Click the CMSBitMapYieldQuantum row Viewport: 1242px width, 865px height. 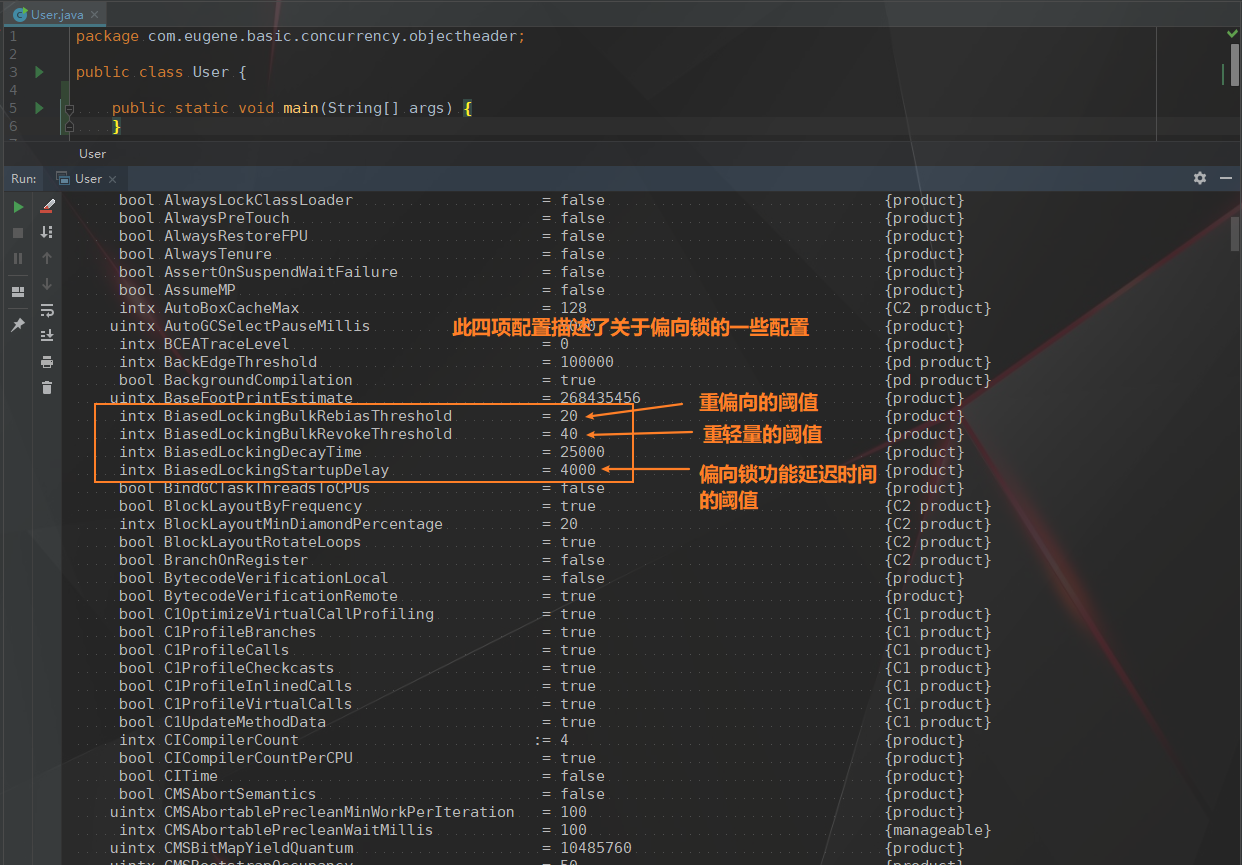coord(537,848)
